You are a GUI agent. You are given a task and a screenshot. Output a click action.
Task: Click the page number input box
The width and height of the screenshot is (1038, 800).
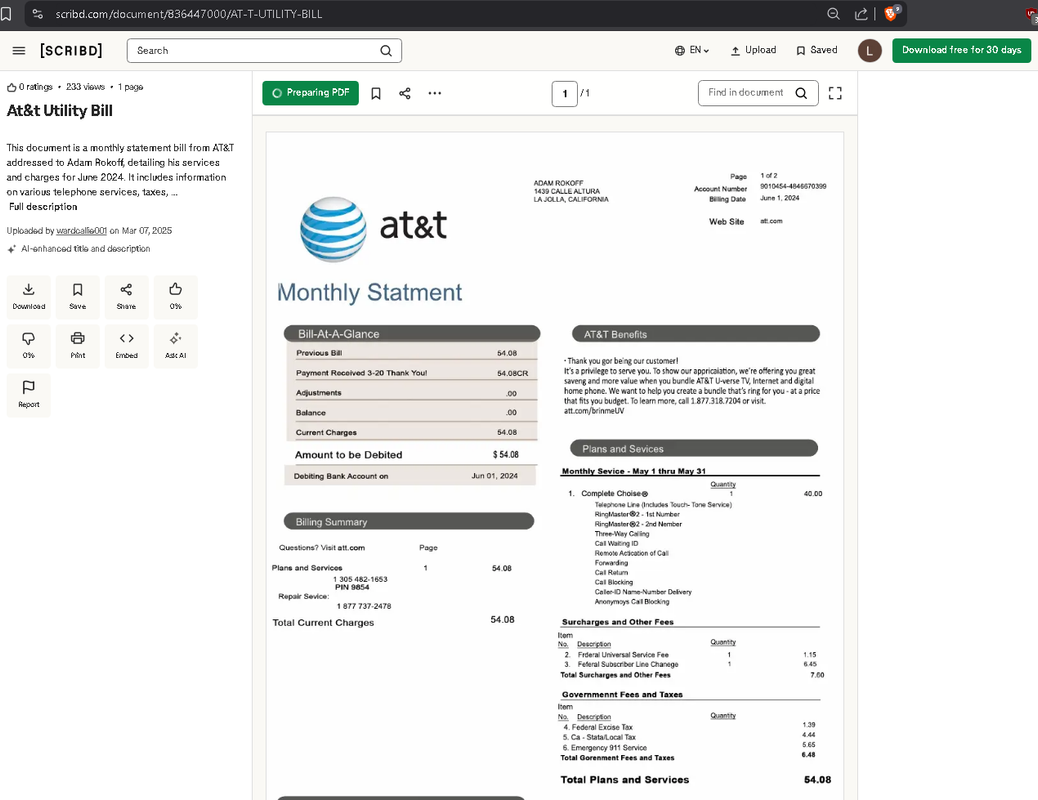(x=565, y=93)
